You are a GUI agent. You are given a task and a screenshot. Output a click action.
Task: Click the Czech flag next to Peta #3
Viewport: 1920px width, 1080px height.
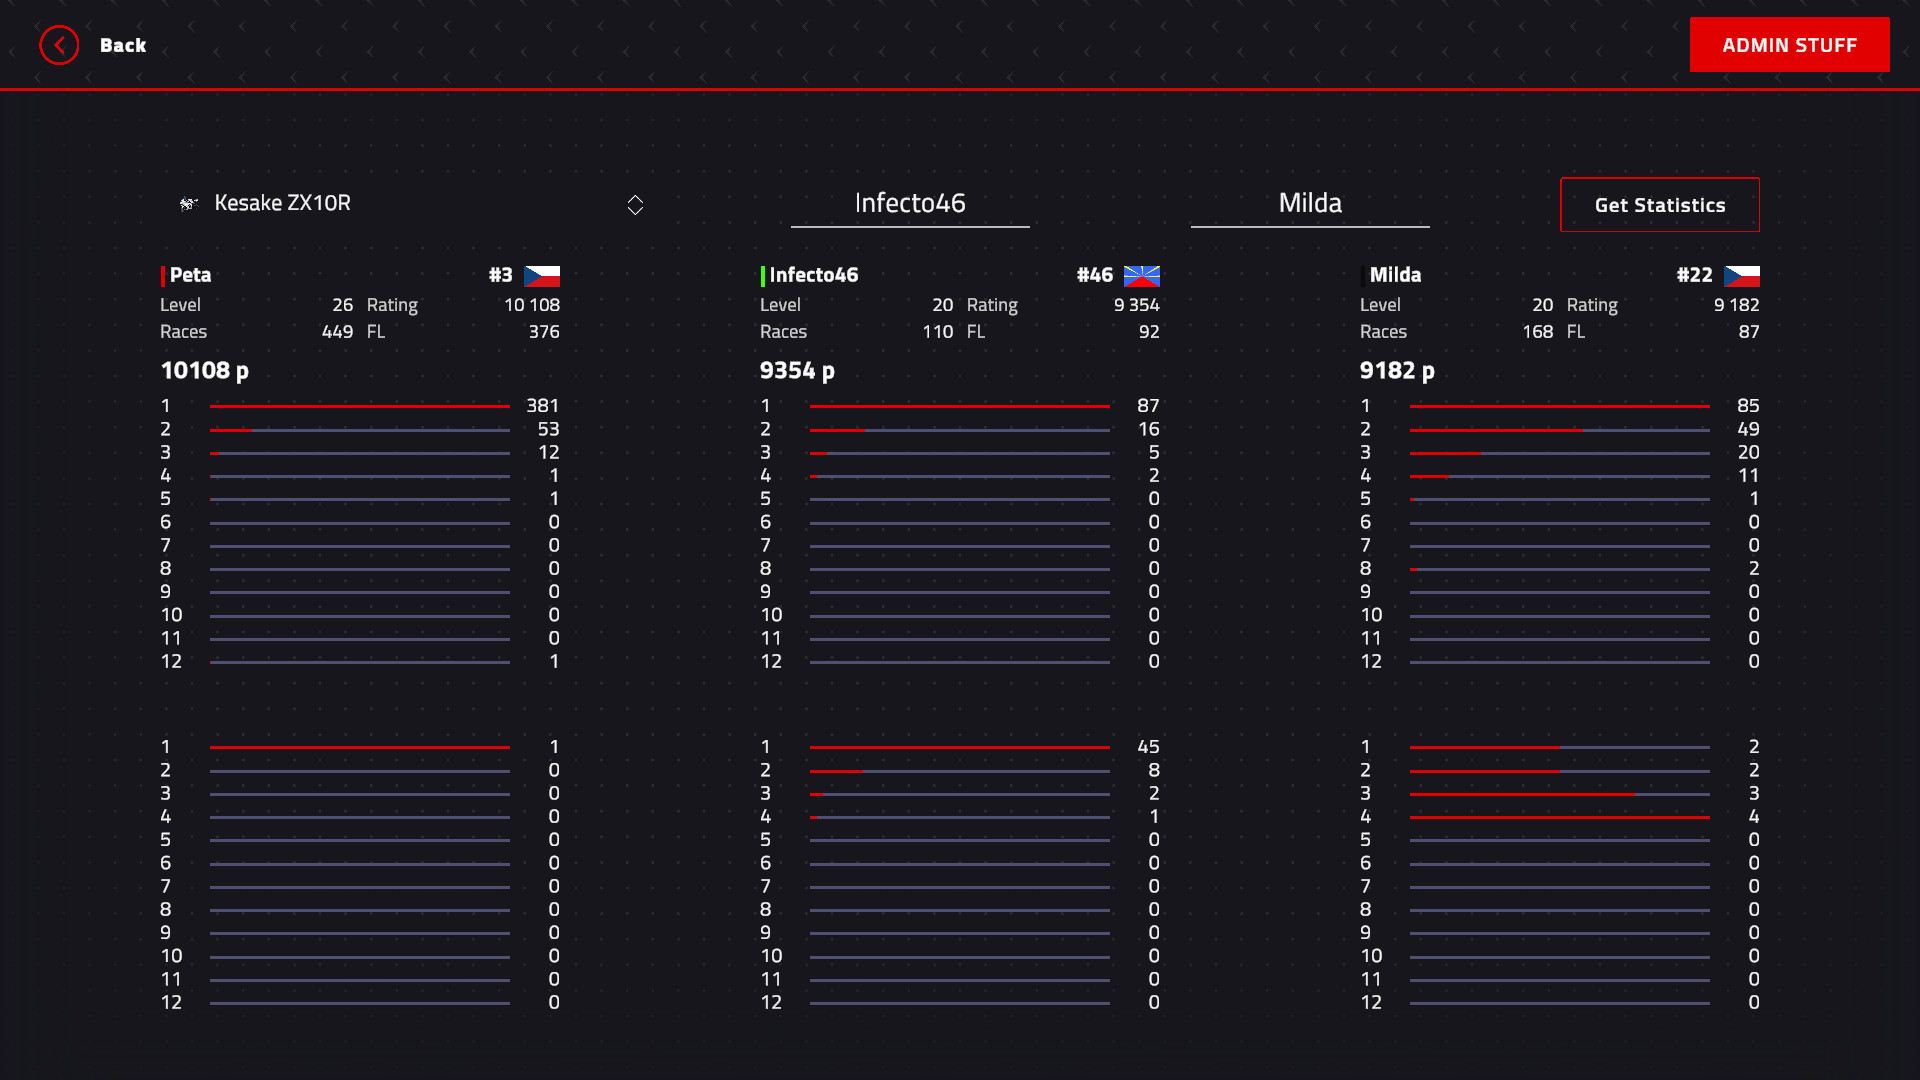tap(541, 276)
